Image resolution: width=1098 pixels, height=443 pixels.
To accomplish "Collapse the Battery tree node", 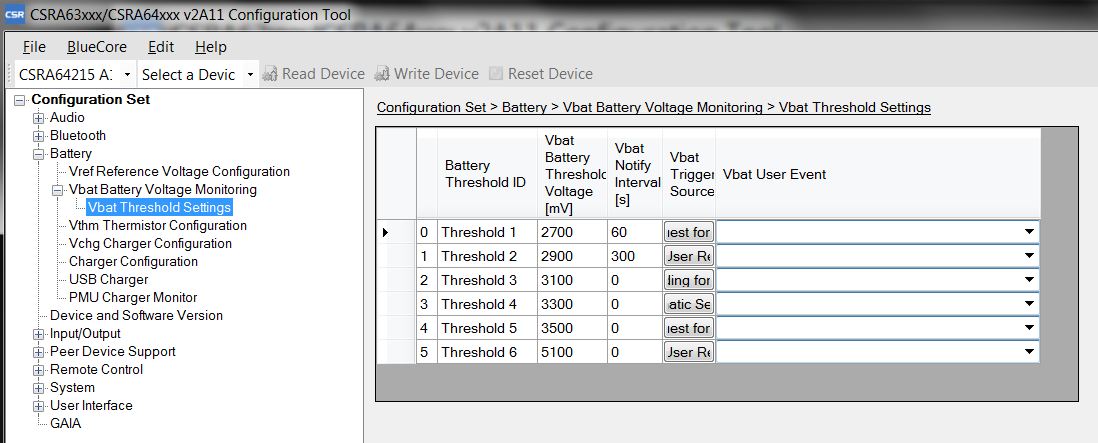I will 39,154.
